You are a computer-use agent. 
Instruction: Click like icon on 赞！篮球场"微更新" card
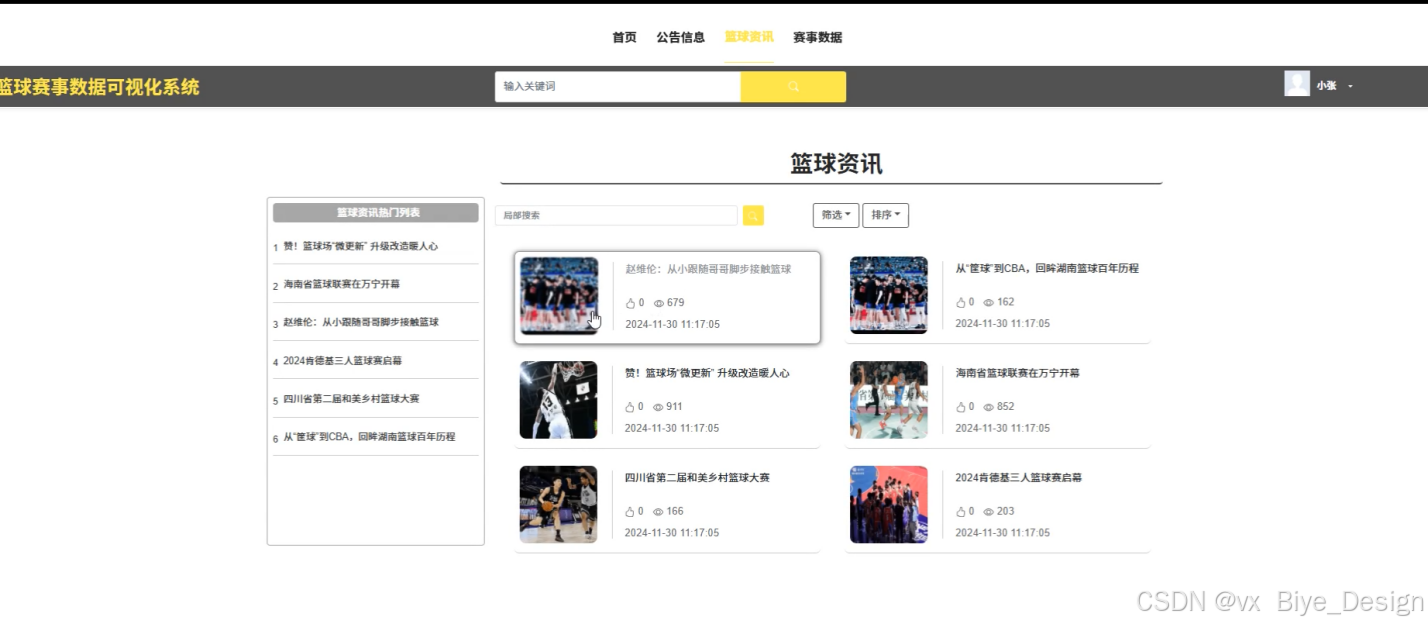pyautogui.click(x=630, y=407)
